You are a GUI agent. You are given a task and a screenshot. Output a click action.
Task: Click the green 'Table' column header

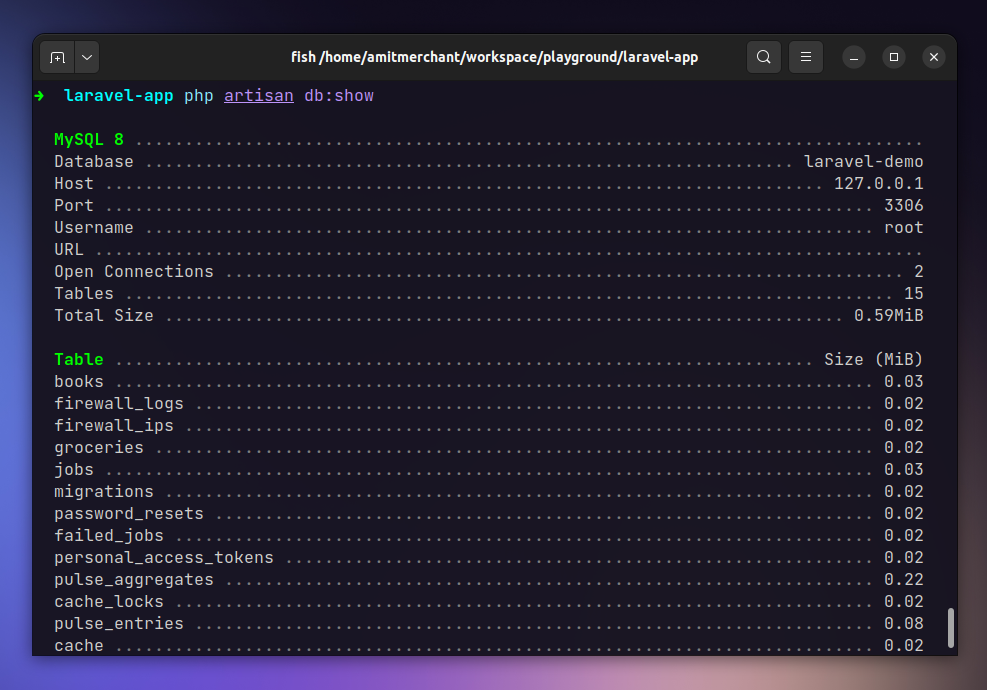(x=79, y=359)
